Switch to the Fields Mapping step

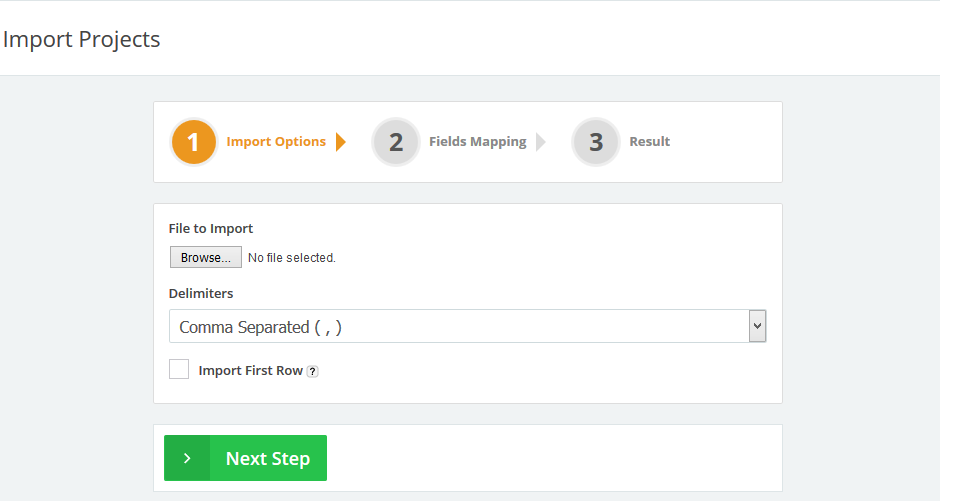click(x=477, y=142)
